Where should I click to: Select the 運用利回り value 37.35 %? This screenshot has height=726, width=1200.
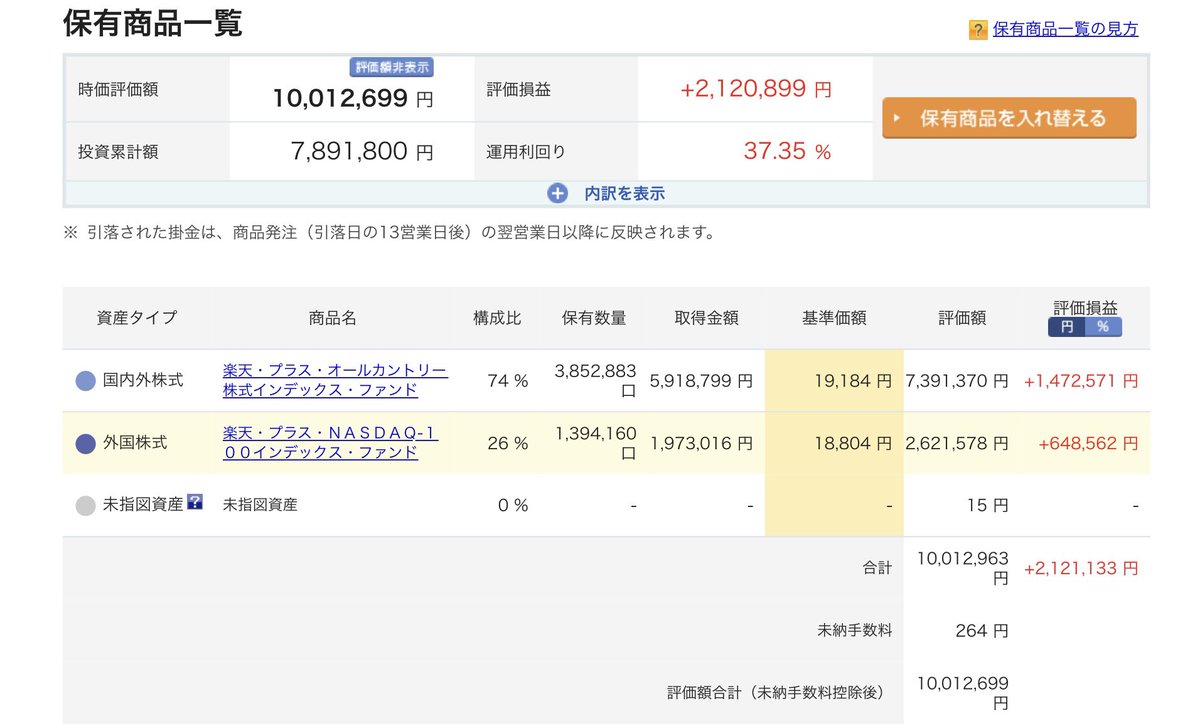pos(787,151)
